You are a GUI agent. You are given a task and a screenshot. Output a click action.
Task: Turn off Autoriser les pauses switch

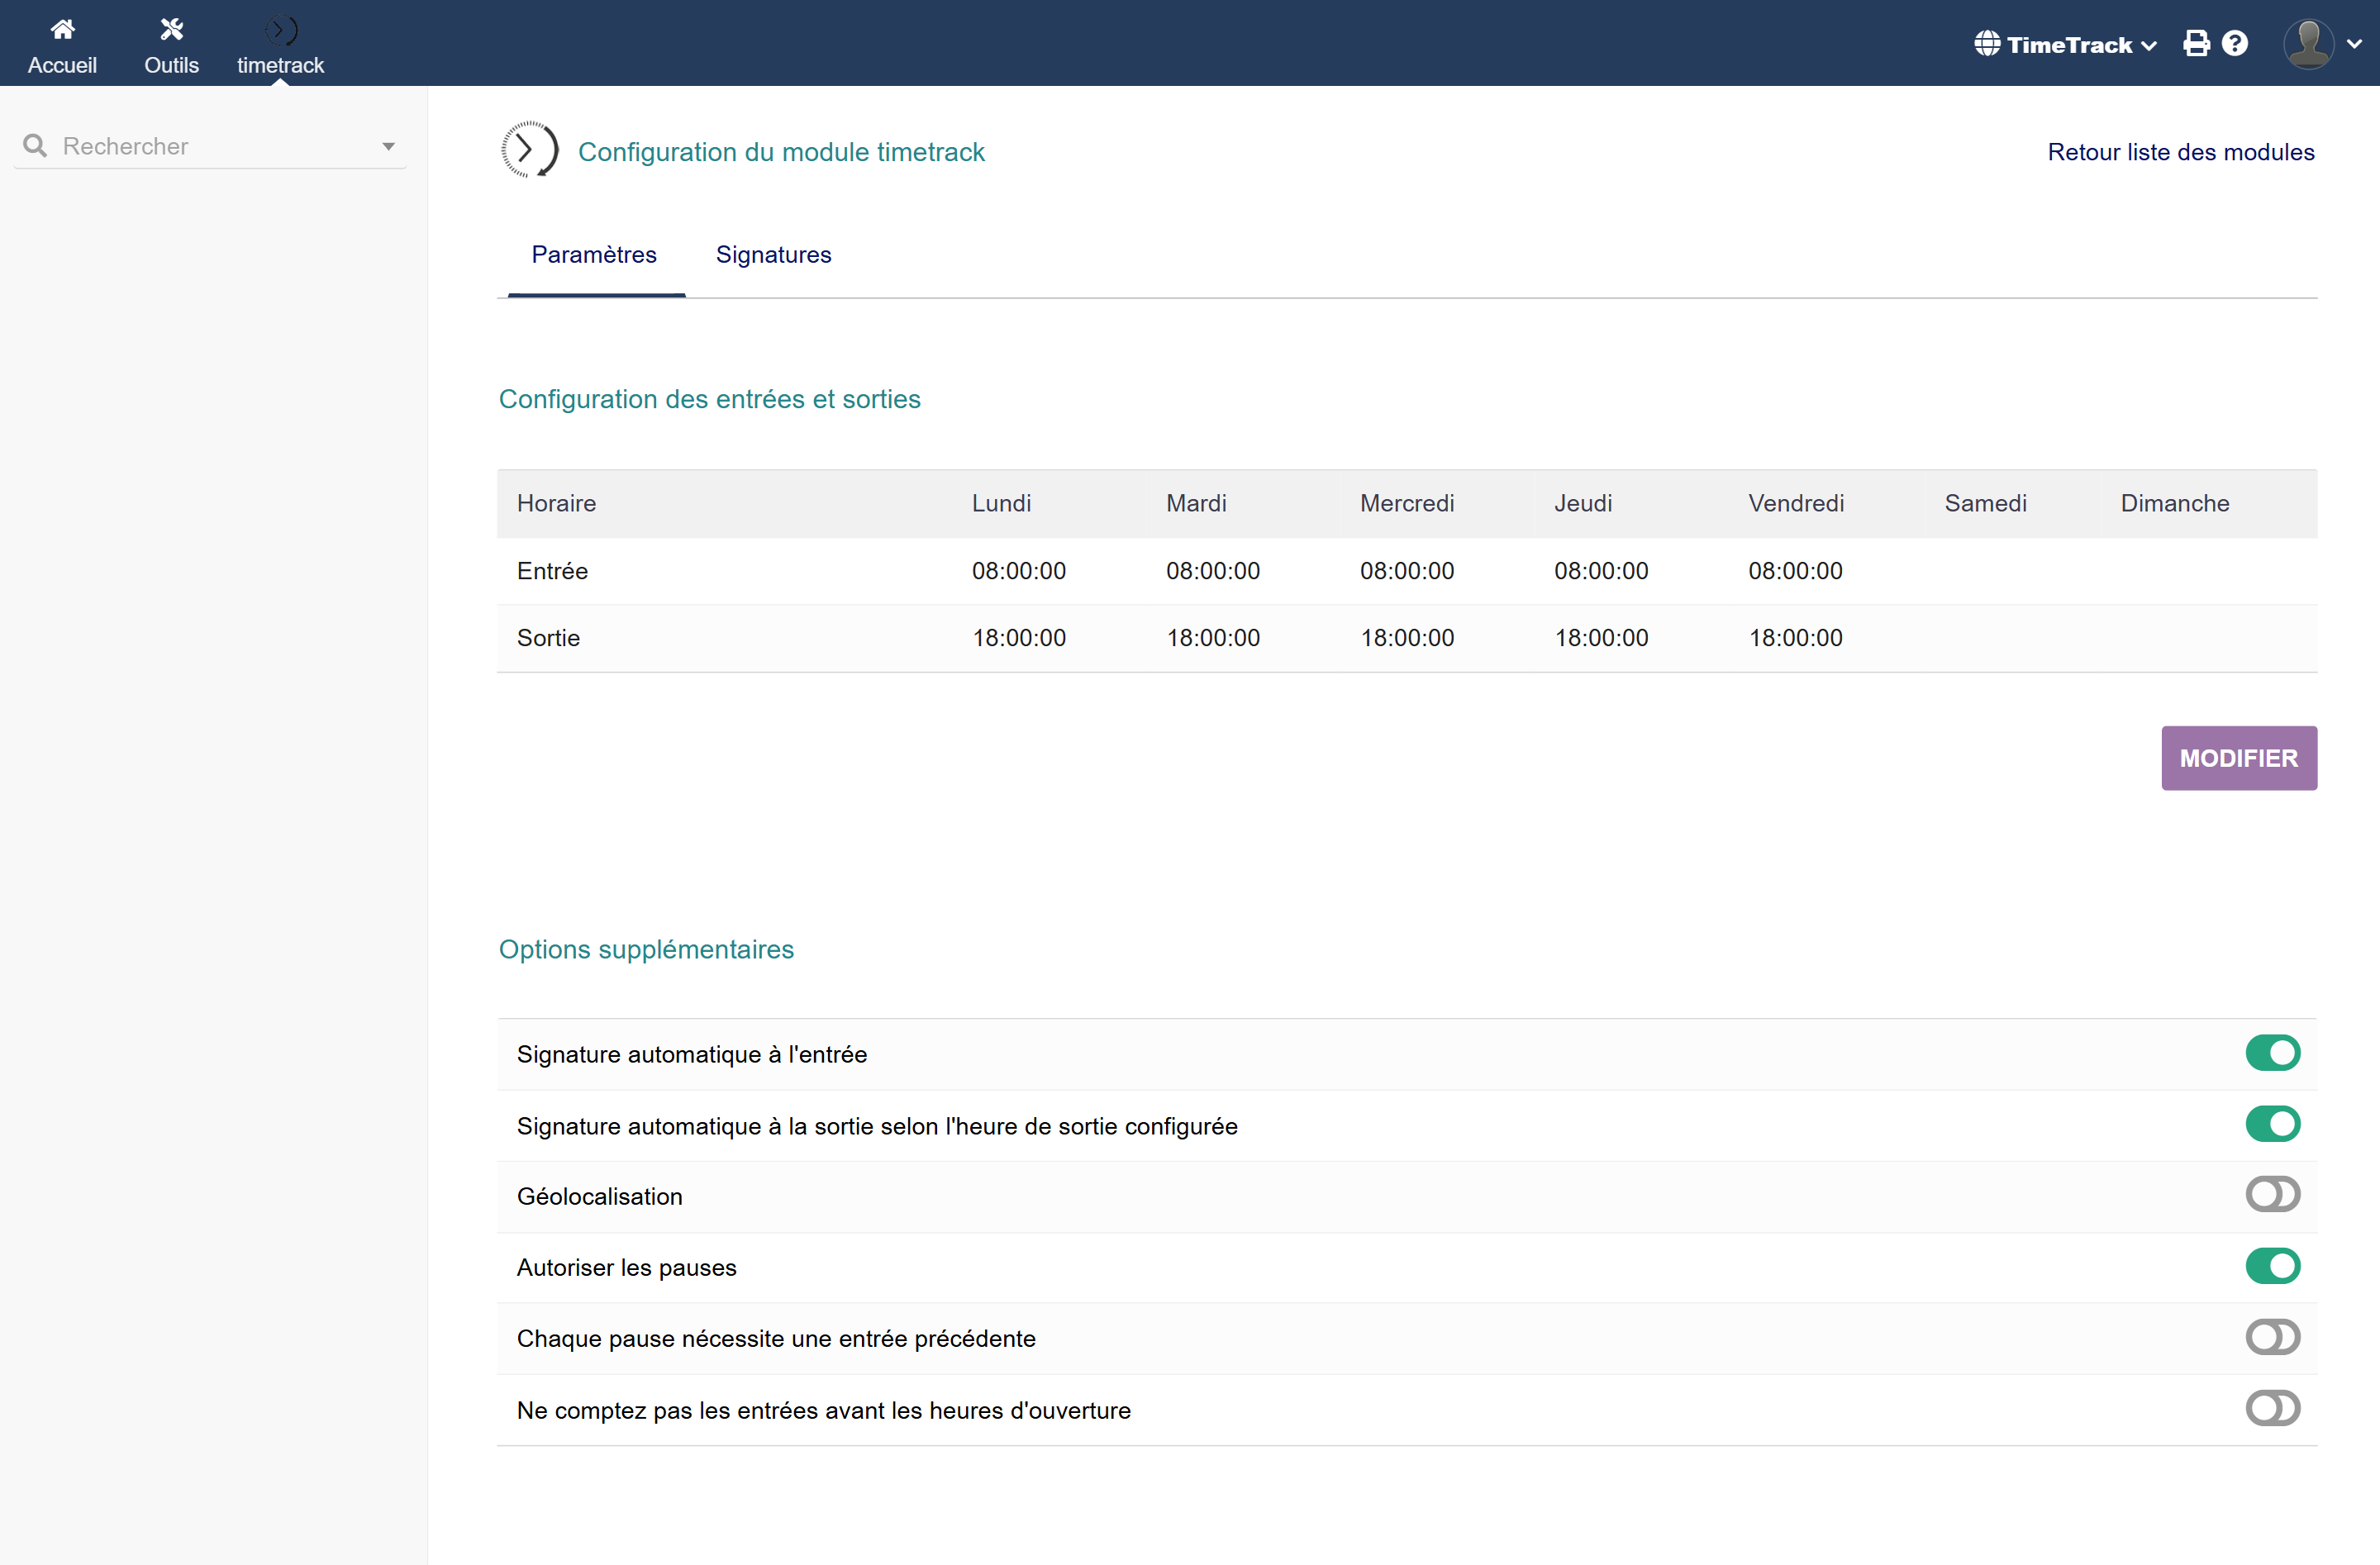click(2272, 1266)
